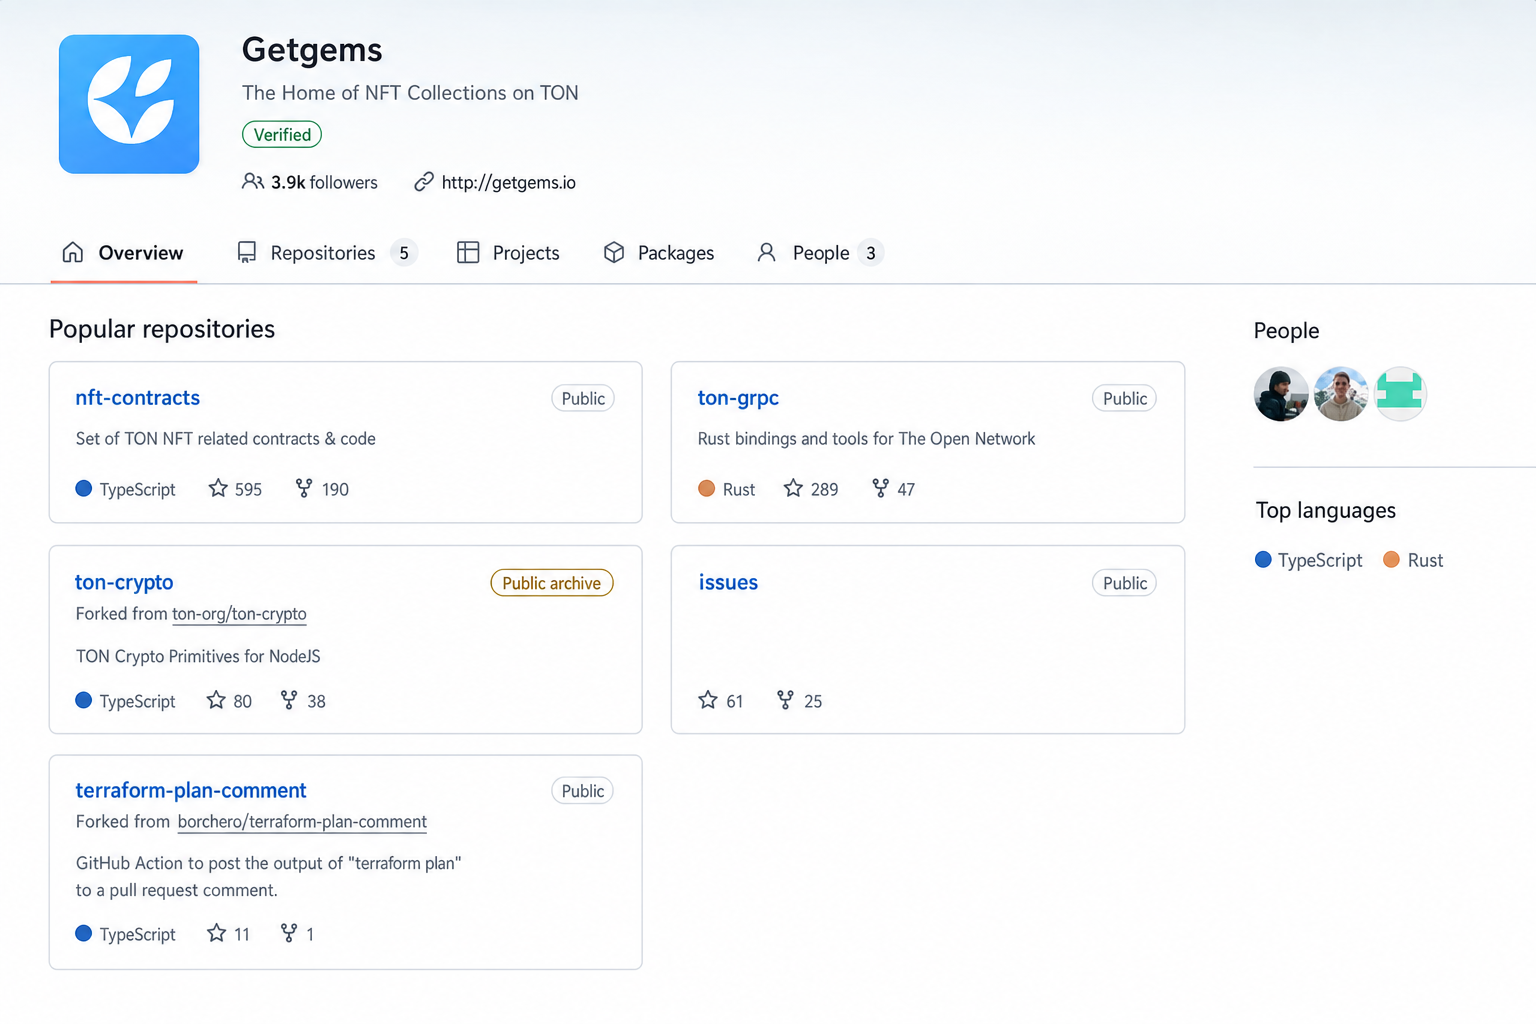This screenshot has width=1536, height=1024.
Task: Open the 80 stargazers of ton-crypto
Action: tap(242, 701)
